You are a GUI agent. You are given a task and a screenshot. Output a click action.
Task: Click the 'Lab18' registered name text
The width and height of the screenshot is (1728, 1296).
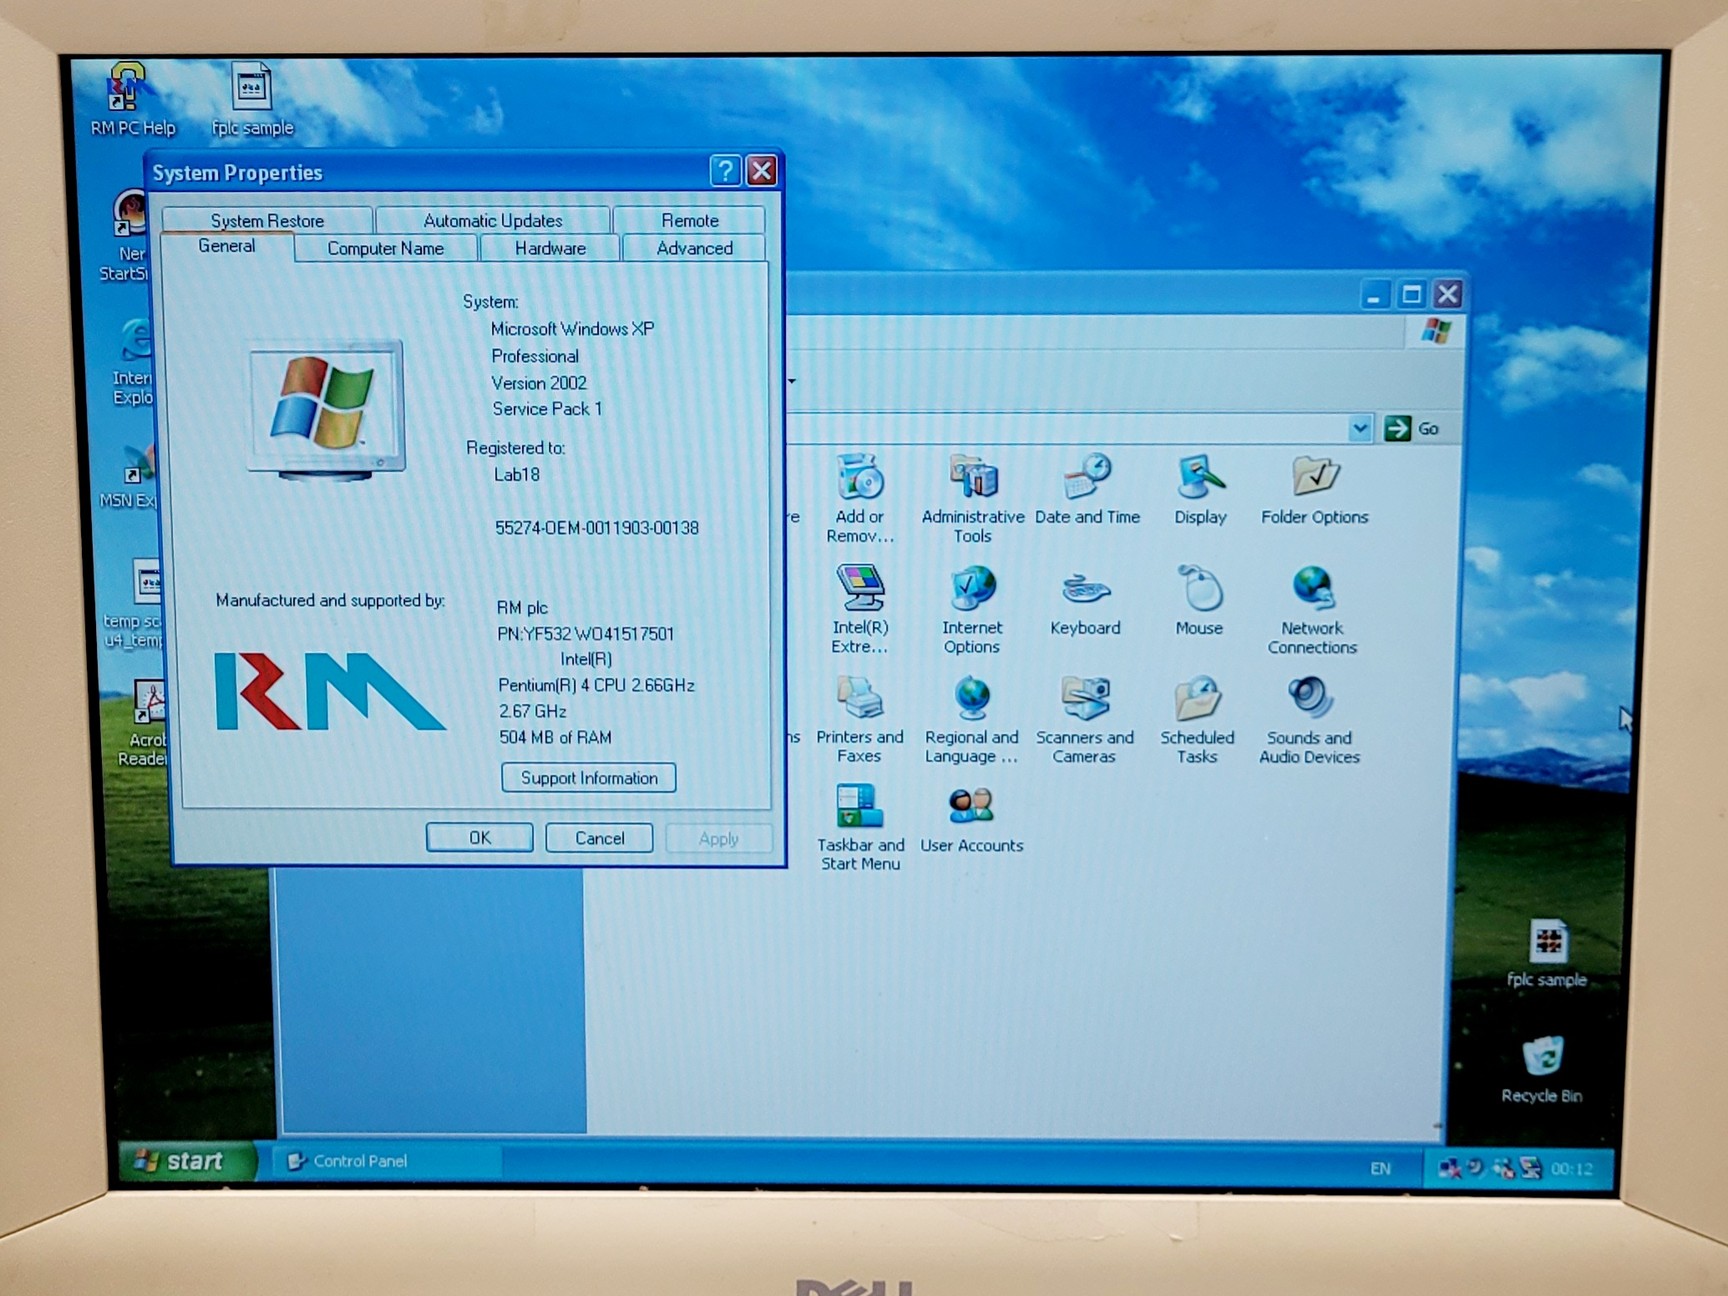[x=517, y=475]
